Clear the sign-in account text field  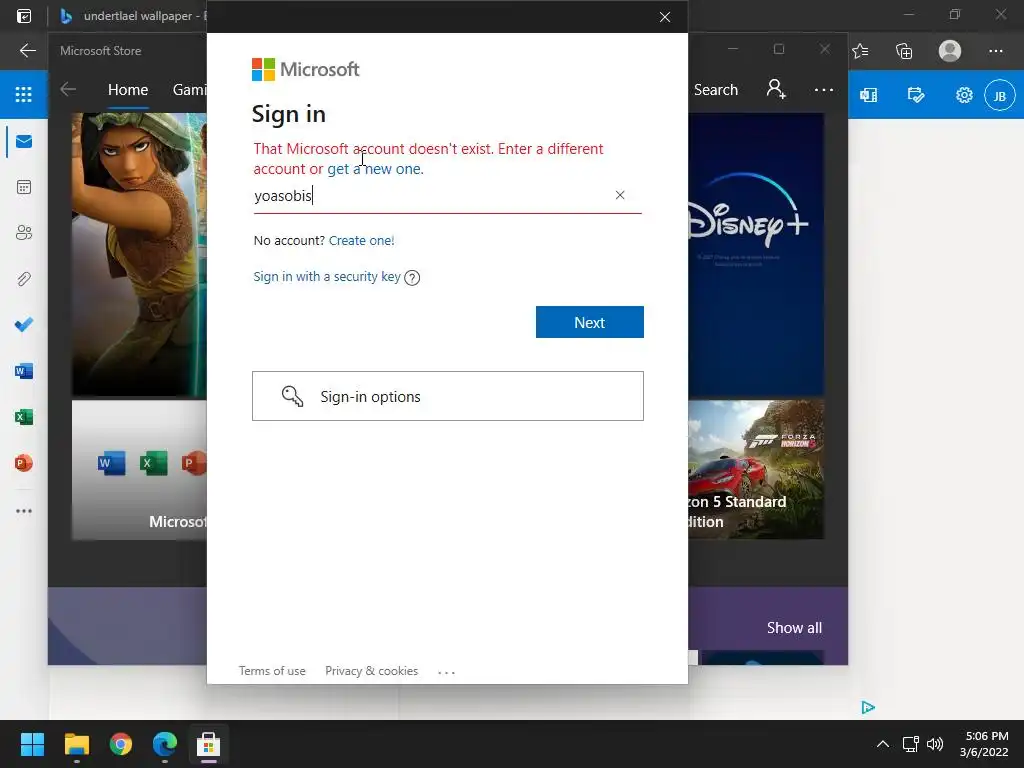click(620, 195)
